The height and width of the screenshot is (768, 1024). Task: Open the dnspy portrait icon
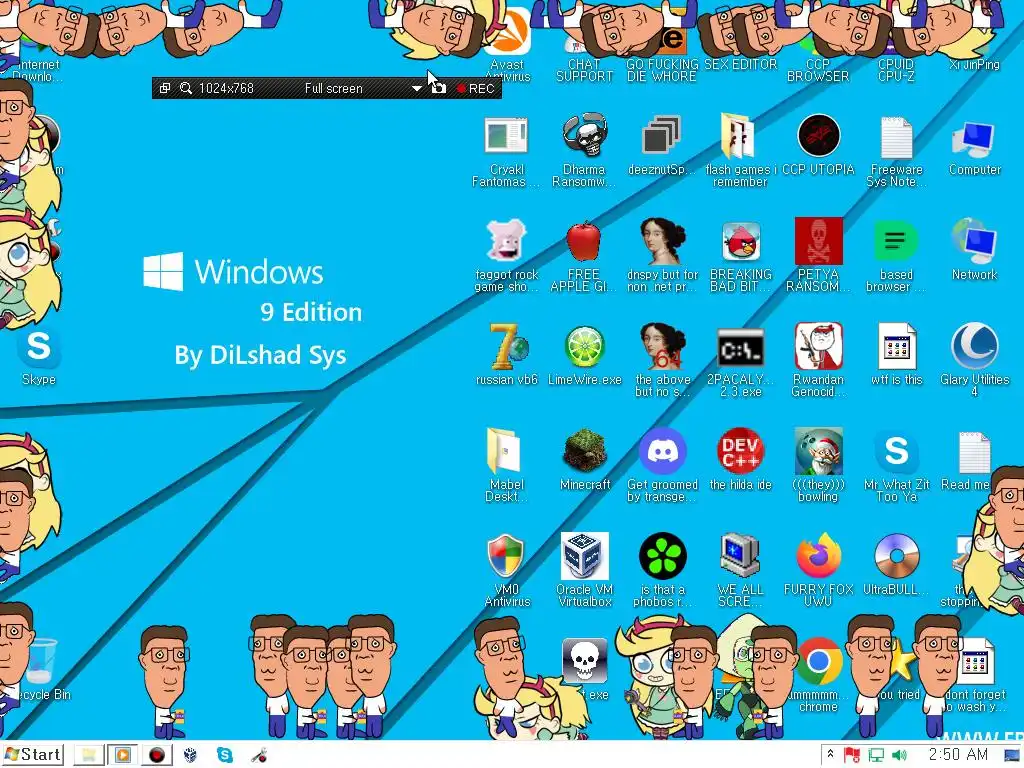coord(662,240)
